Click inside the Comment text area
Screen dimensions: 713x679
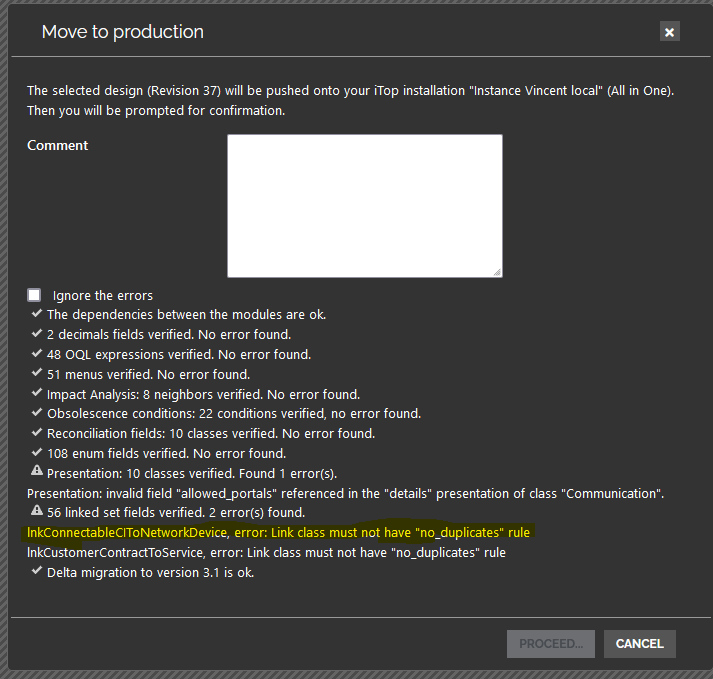364,205
